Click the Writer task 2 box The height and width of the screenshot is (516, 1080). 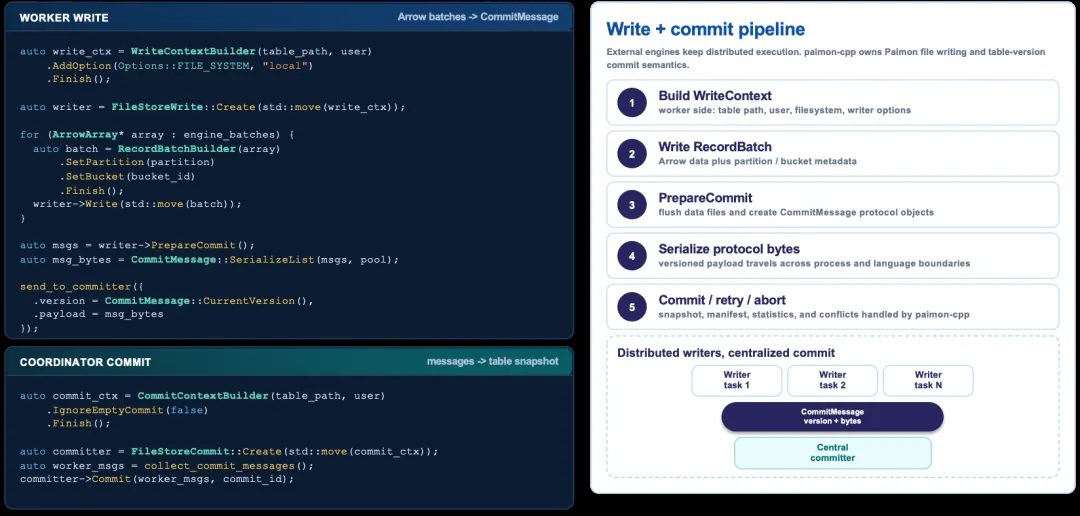point(832,380)
